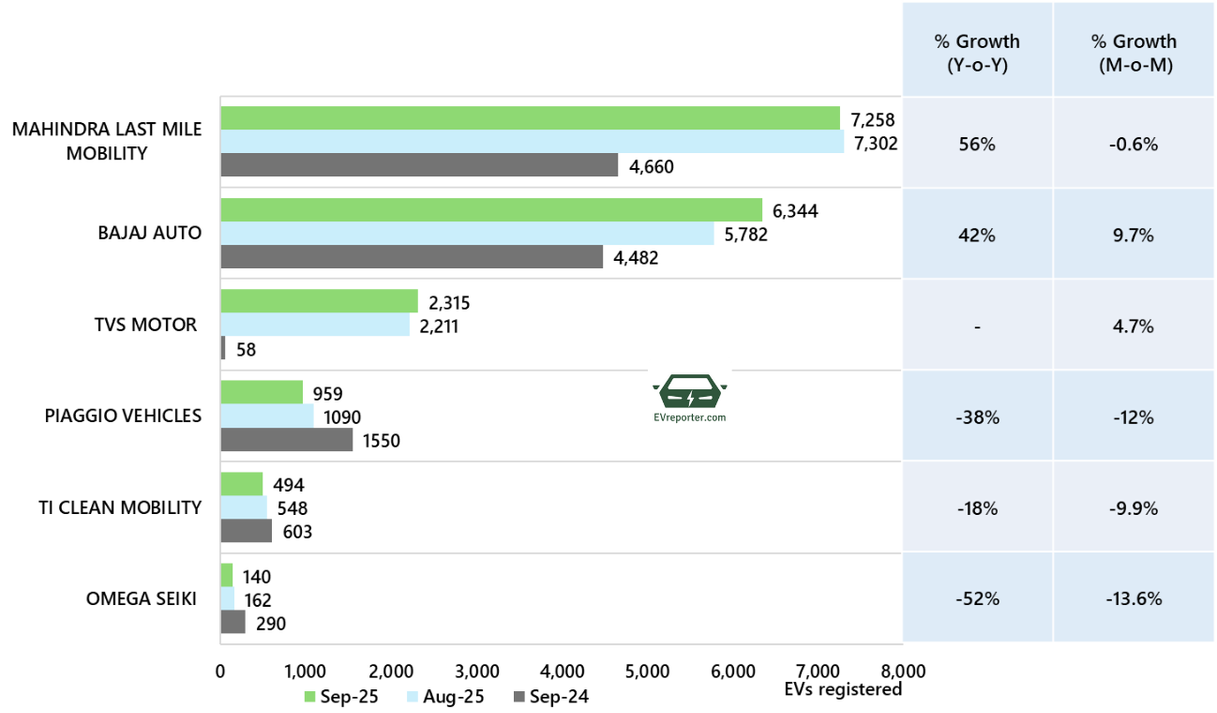
Task: Click Omega Seiki's -52% Y-o-Y cell
Action: point(977,598)
